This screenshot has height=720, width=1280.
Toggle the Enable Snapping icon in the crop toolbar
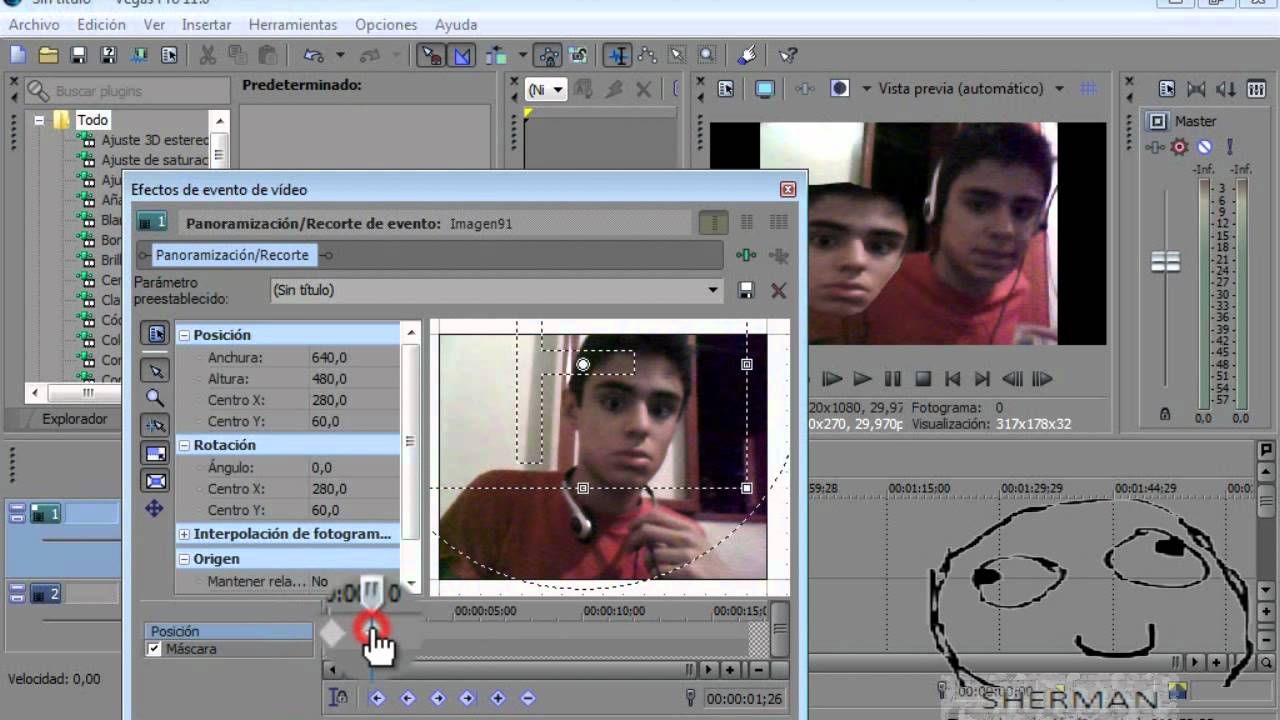pyautogui.click(x=155, y=426)
